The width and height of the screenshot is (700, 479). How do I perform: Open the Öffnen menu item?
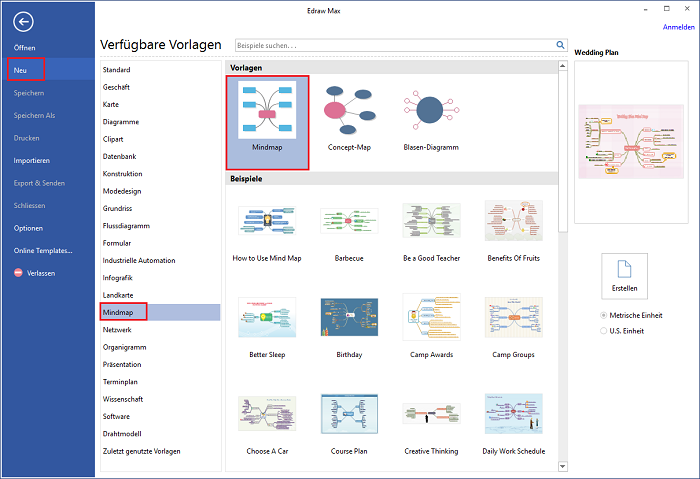click(x=24, y=47)
